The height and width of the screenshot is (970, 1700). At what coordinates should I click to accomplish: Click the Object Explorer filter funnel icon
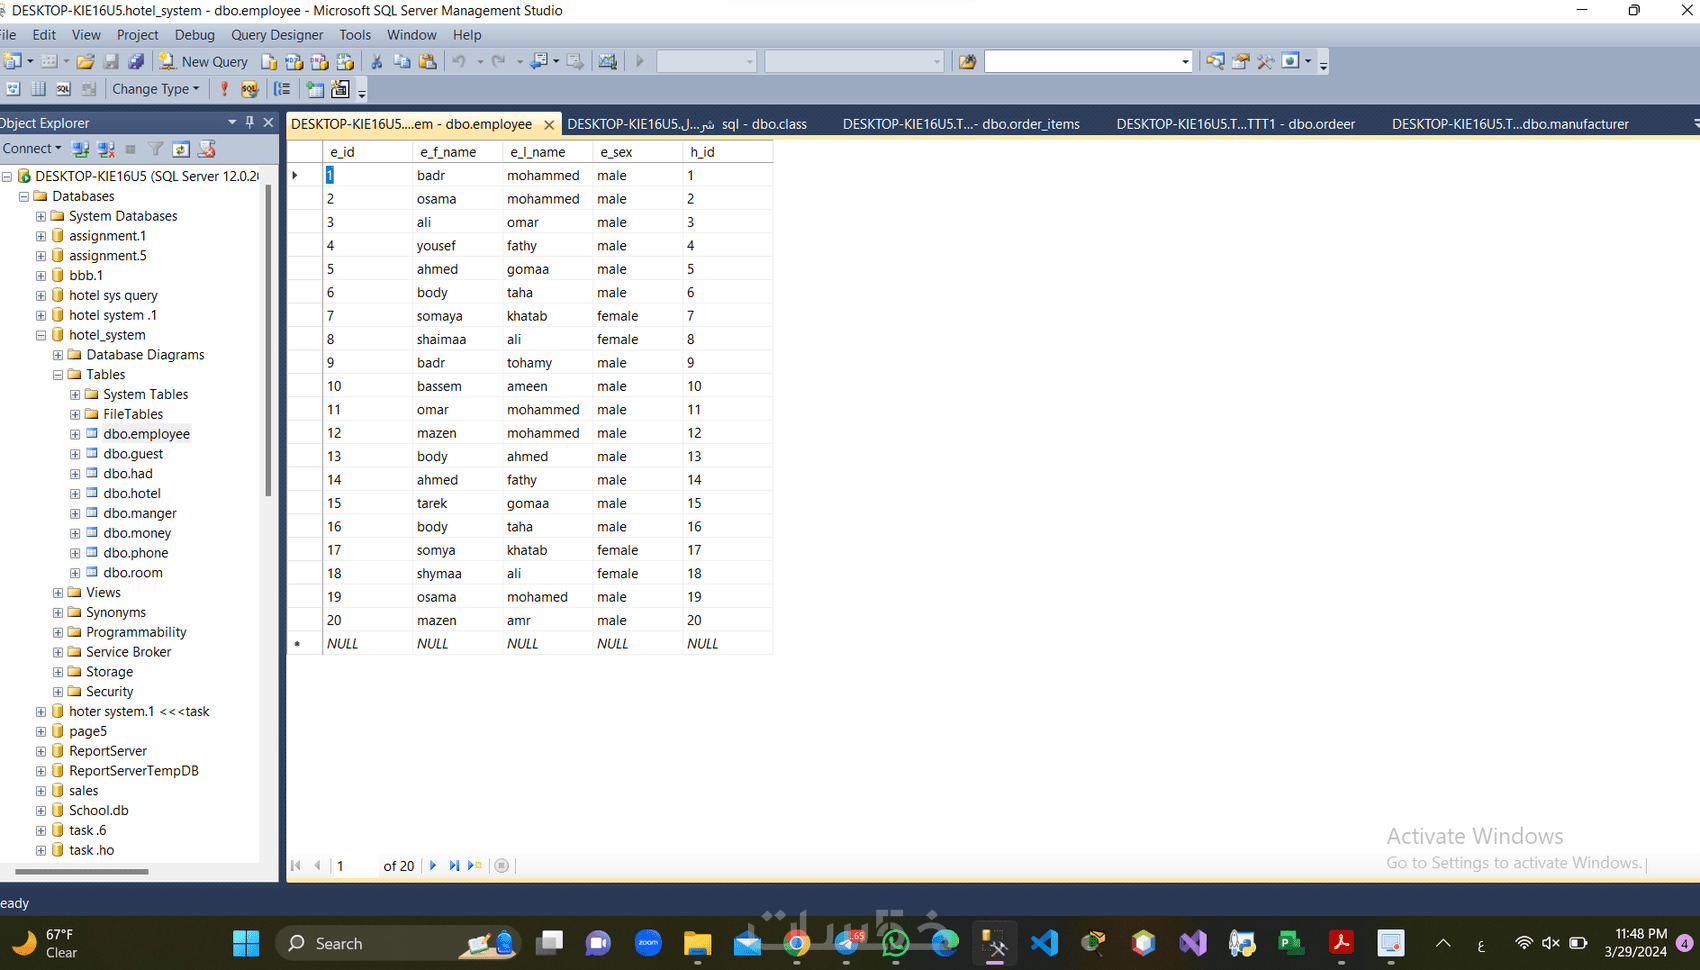pyautogui.click(x=156, y=149)
